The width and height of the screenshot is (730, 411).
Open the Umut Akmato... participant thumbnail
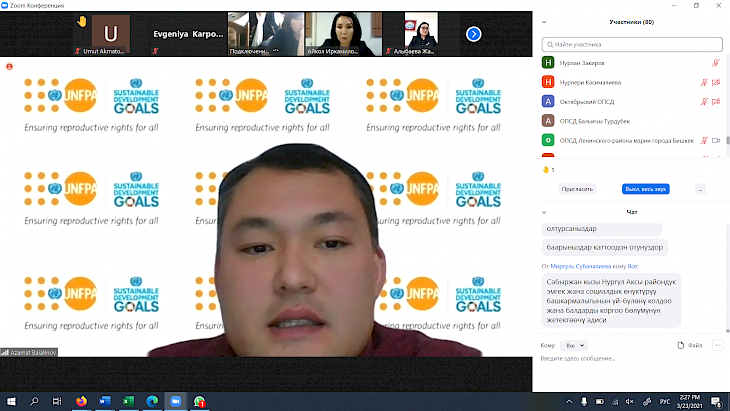(110, 34)
